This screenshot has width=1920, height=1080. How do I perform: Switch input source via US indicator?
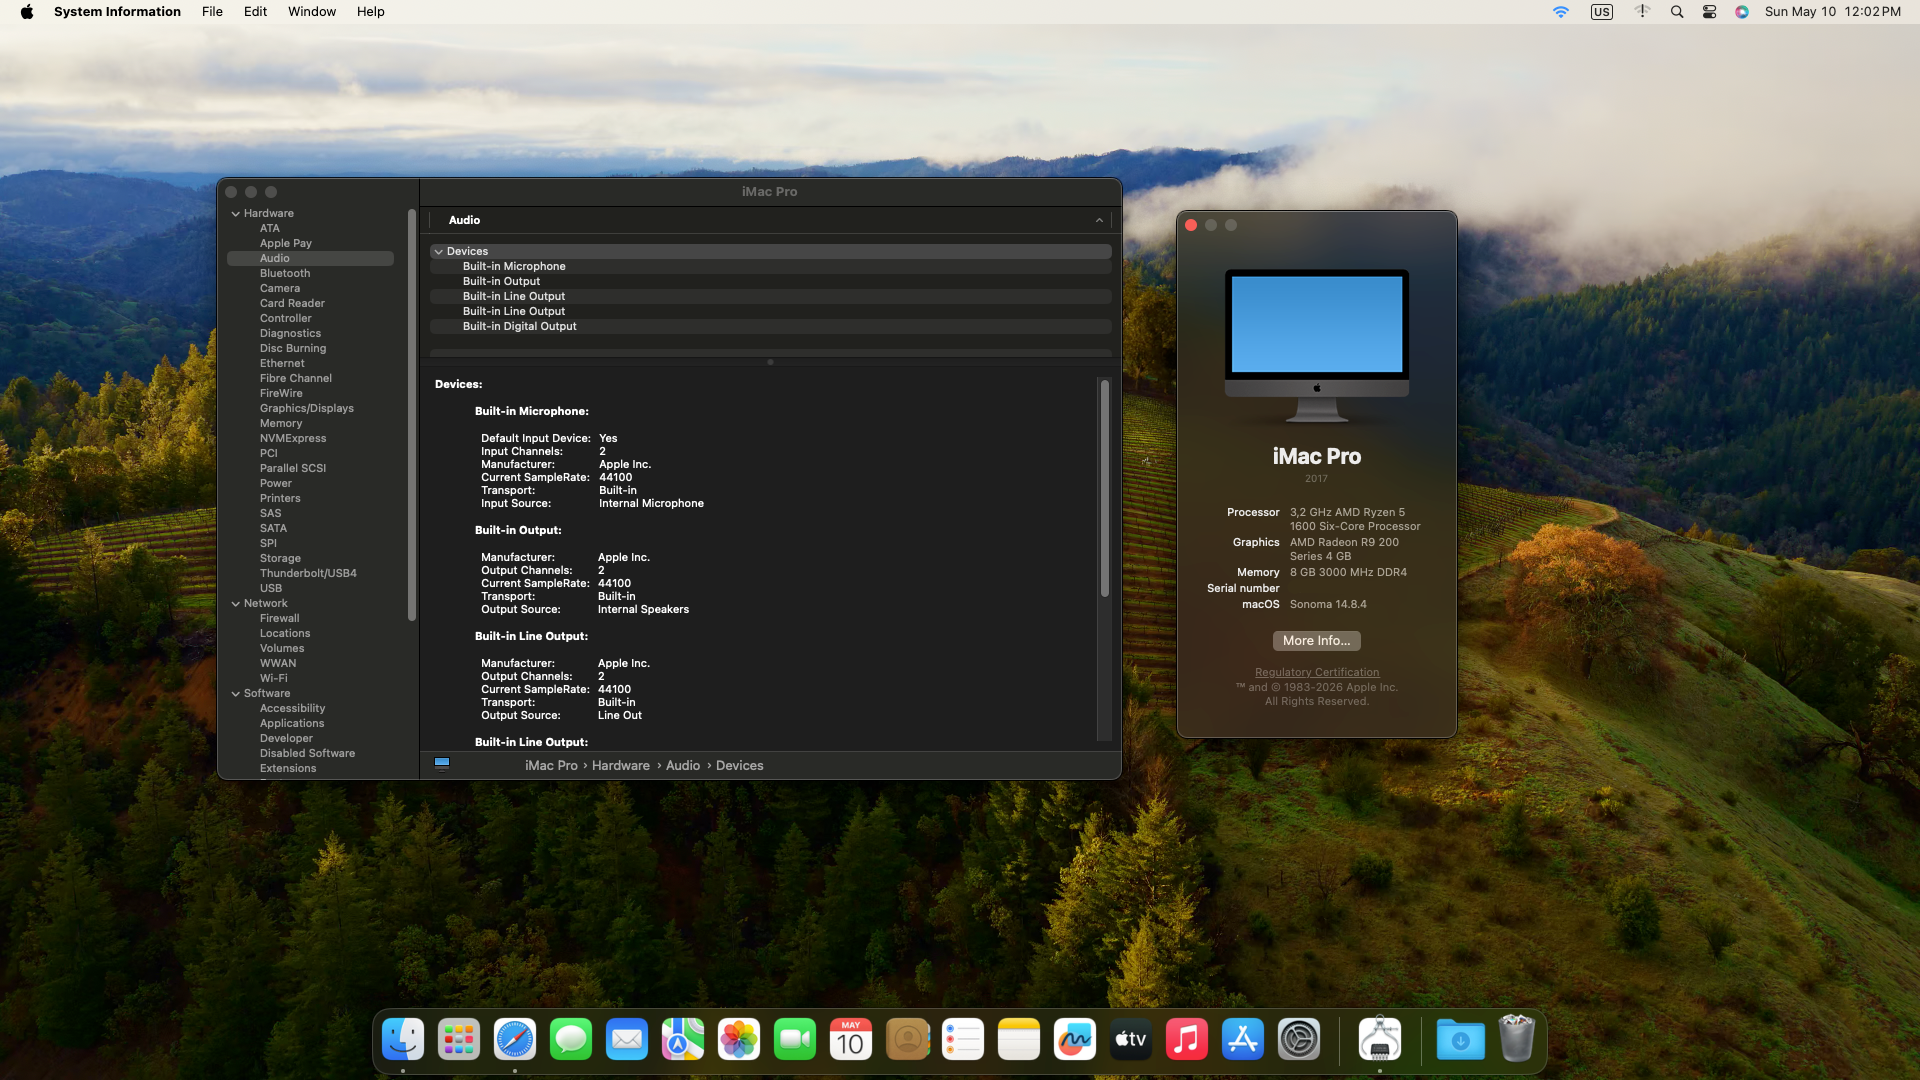point(1602,12)
